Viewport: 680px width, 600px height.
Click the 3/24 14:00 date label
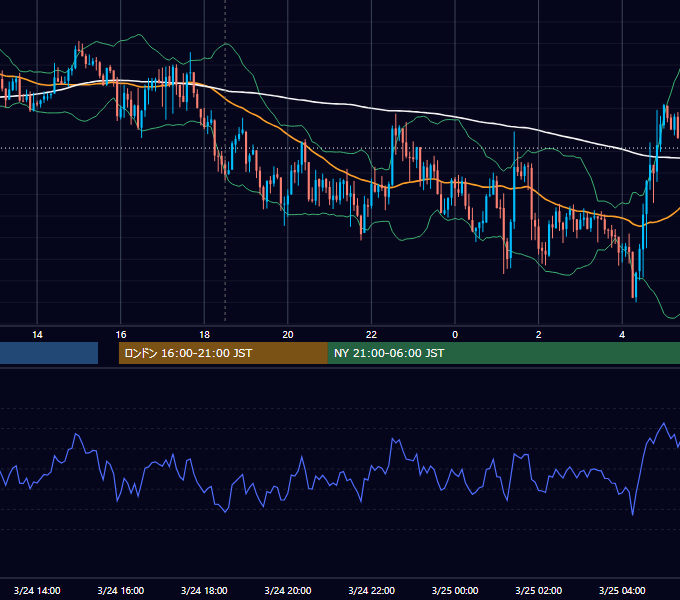tap(37, 590)
